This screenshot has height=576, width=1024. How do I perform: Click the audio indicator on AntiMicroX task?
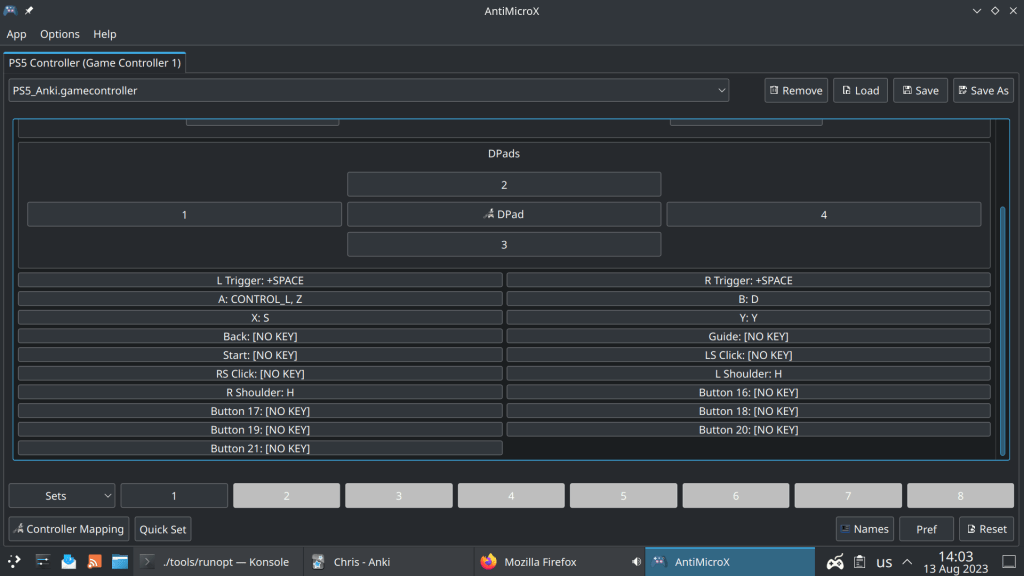click(x=636, y=562)
